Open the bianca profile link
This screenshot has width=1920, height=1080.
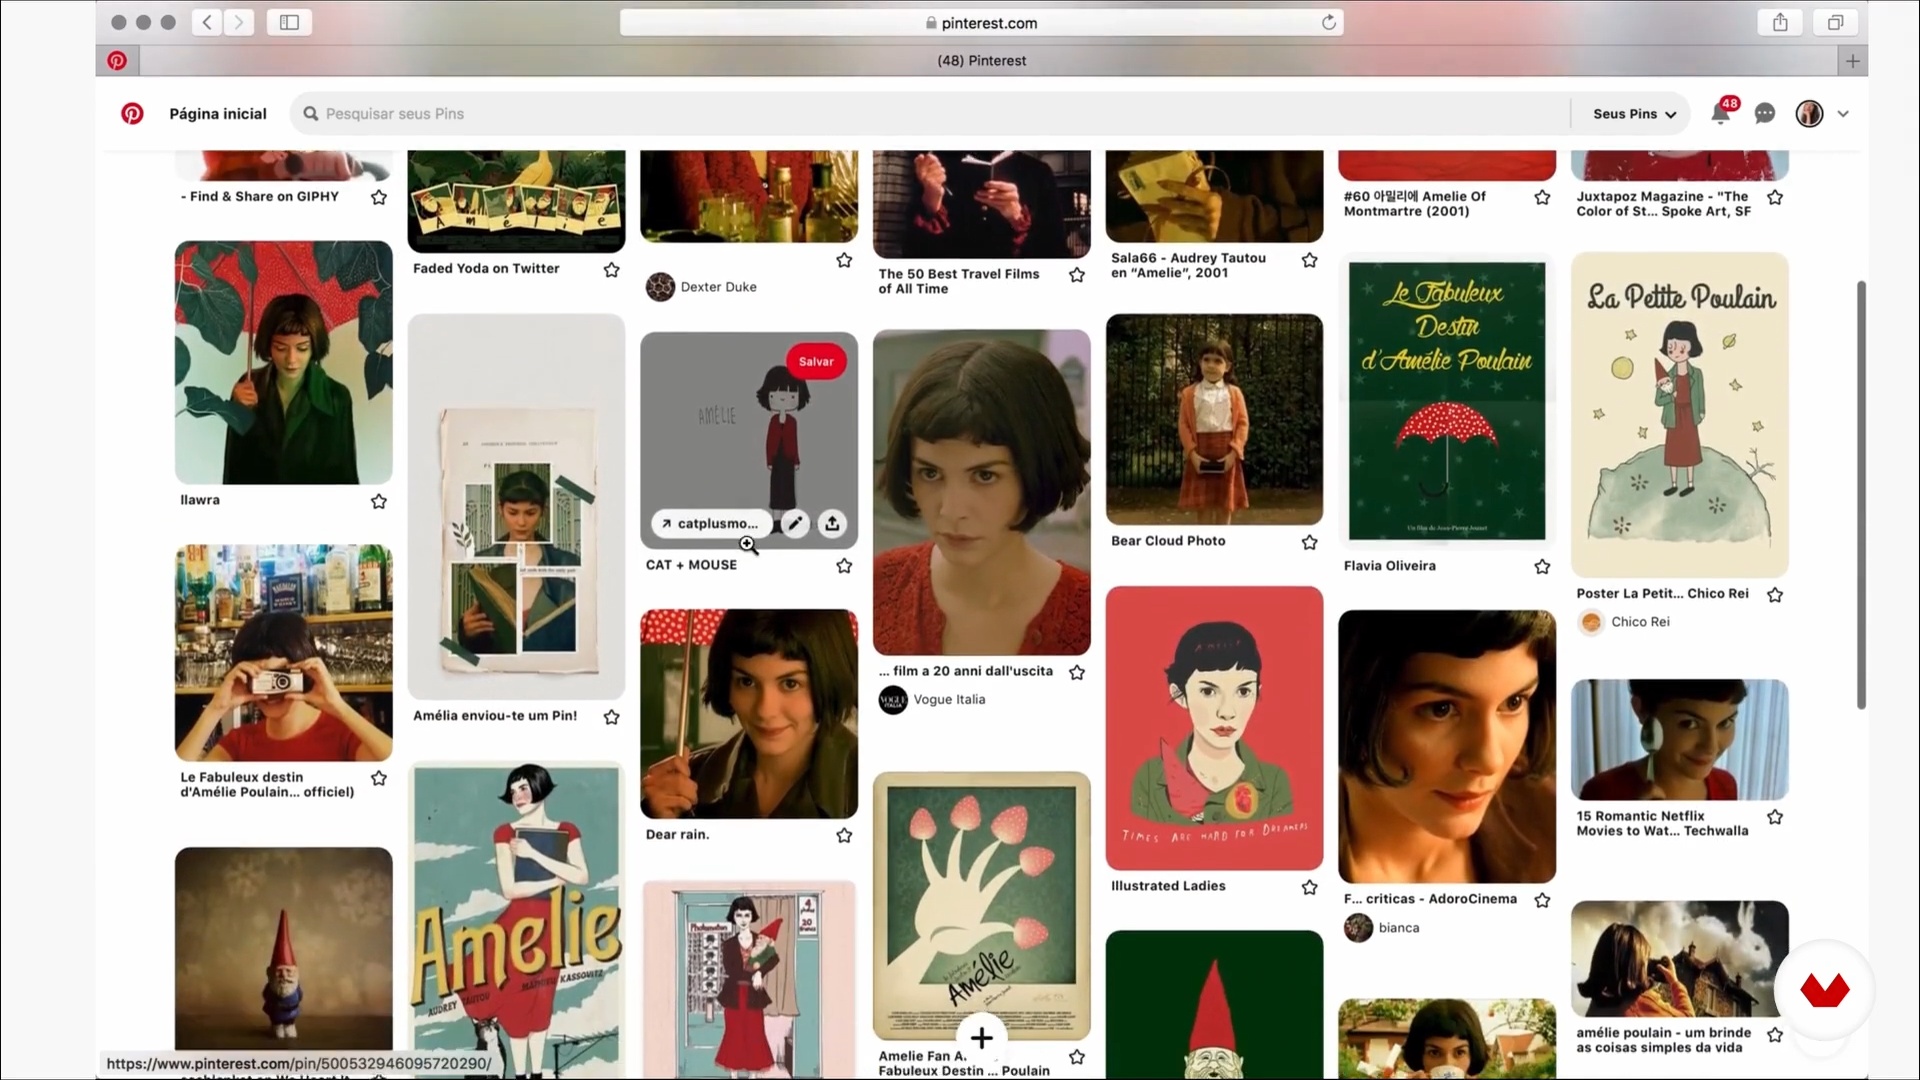click(x=1381, y=928)
